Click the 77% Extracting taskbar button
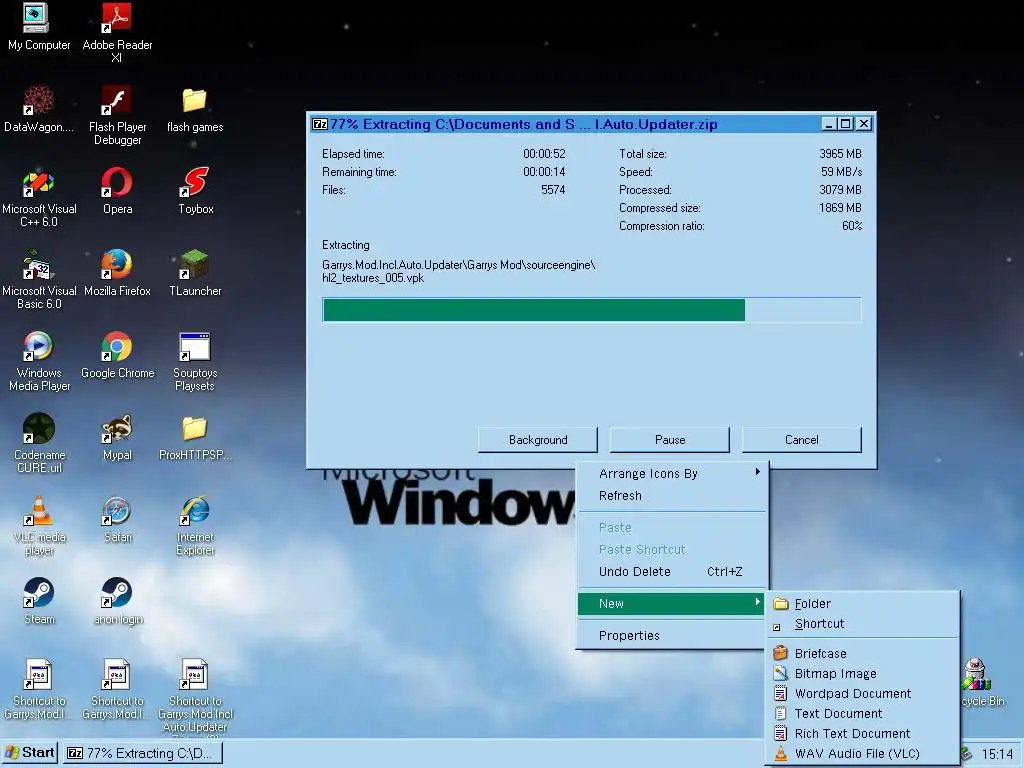 point(142,753)
